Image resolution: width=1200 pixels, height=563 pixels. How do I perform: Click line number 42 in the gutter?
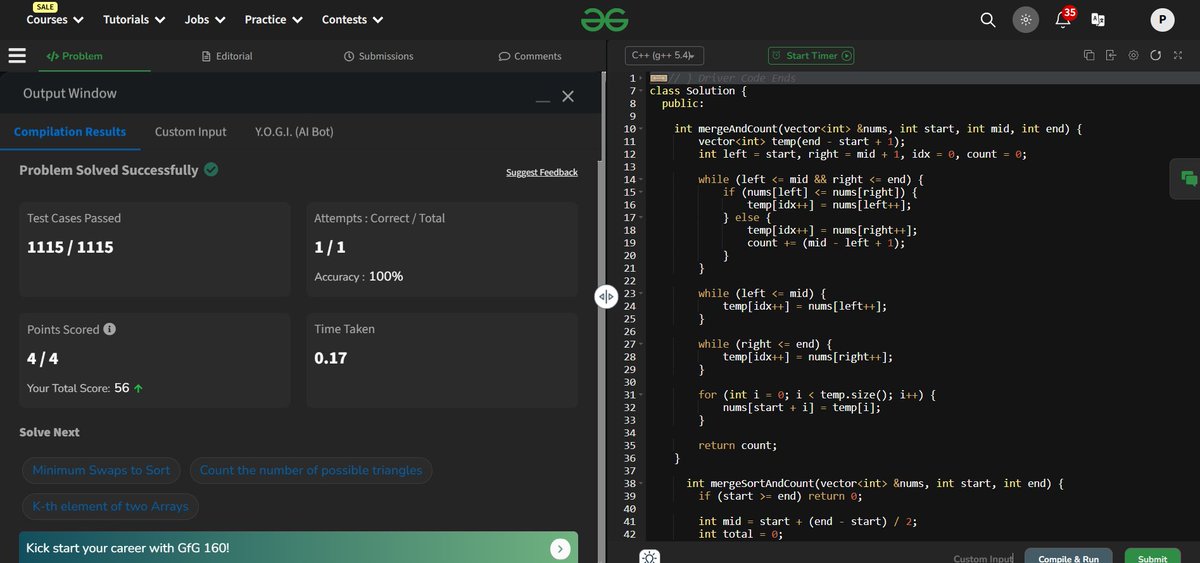pos(629,534)
